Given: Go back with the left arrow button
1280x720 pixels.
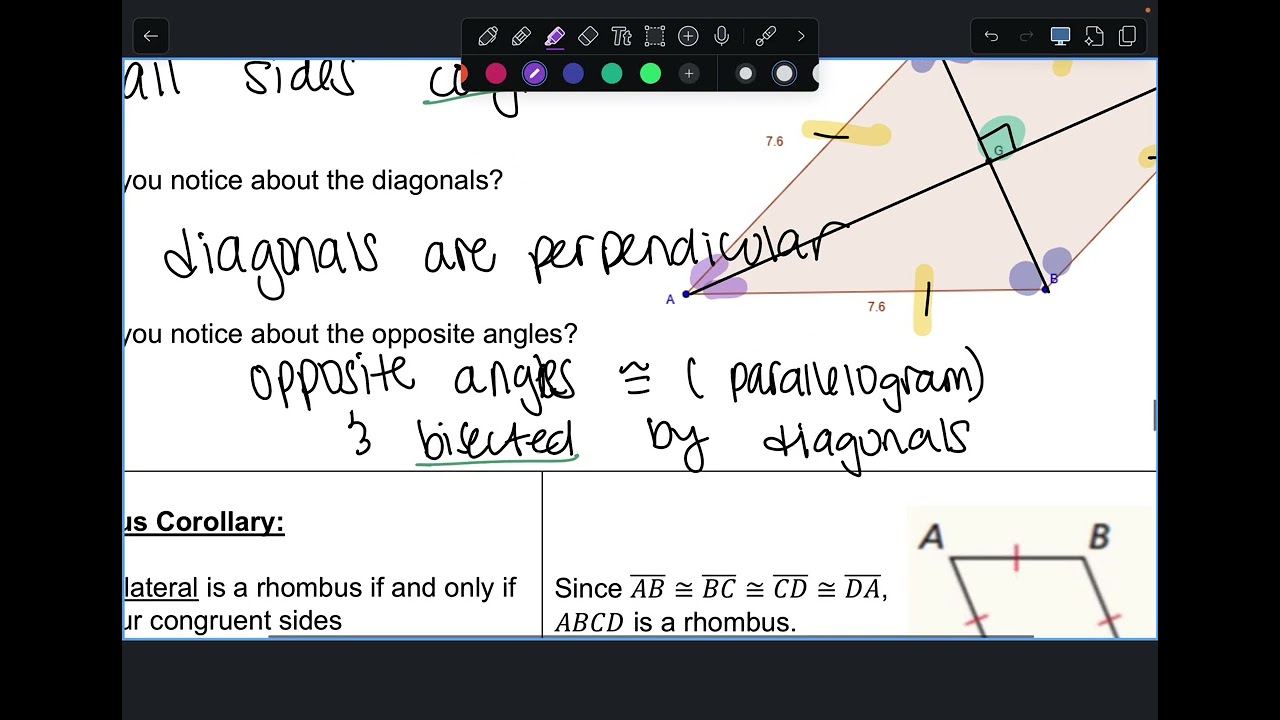Looking at the screenshot, I should pos(150,36).
